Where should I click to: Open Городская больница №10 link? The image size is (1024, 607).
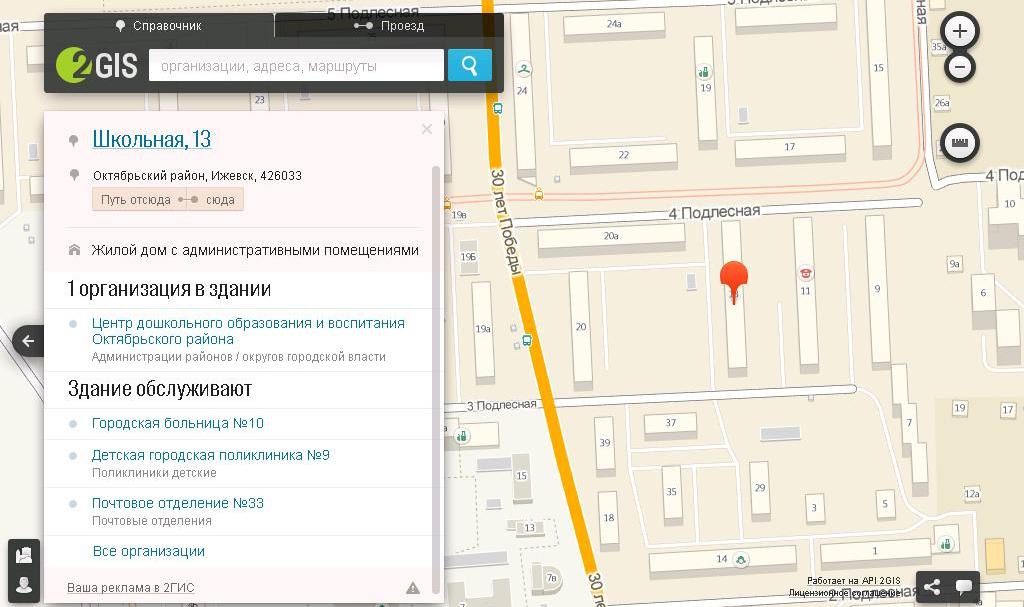(x=178, y=423)
